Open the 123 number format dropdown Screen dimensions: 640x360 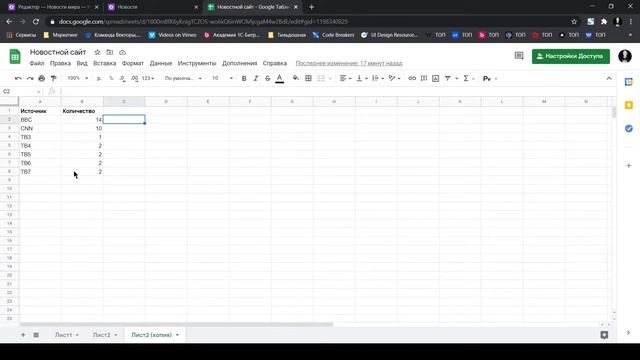pyautogui.click(x=148, y=78)
